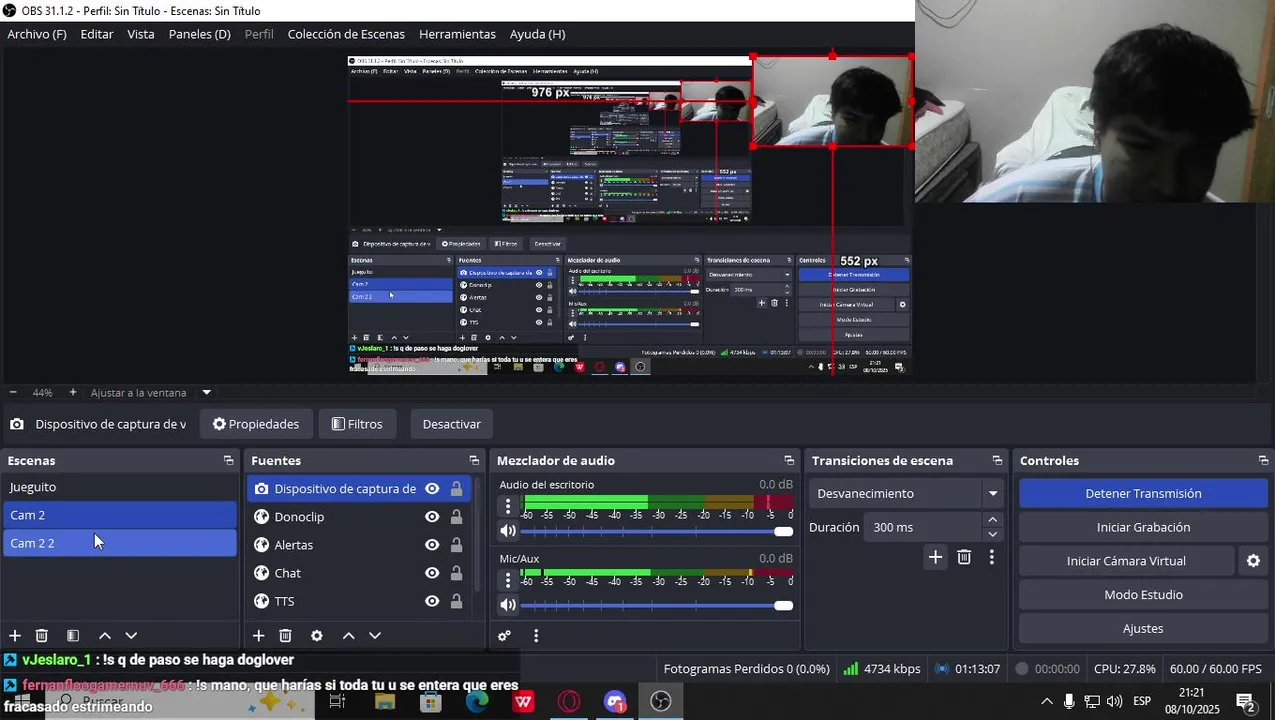This screenshot has width=1275, height=720.
Task: Mute Mic/Aux audio
Action: pos(508,605)
